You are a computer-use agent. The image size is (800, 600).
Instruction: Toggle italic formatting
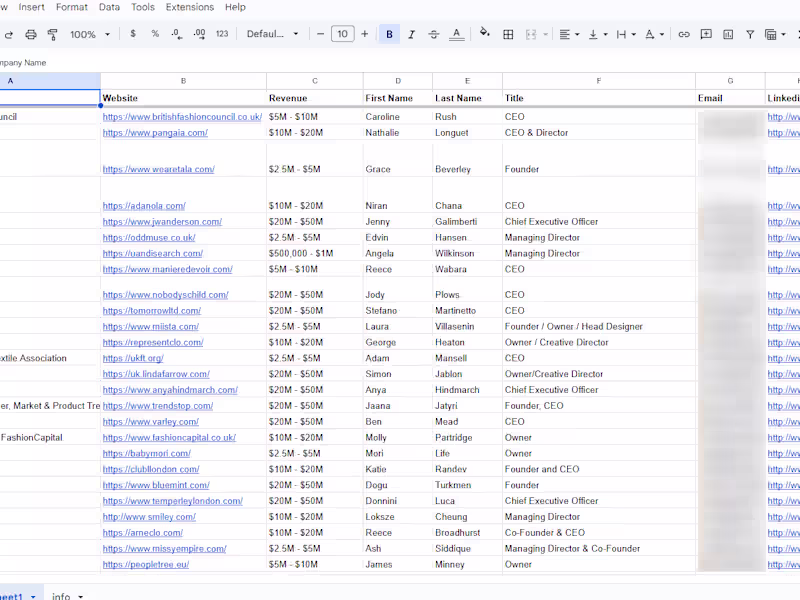tap(411, 34)
